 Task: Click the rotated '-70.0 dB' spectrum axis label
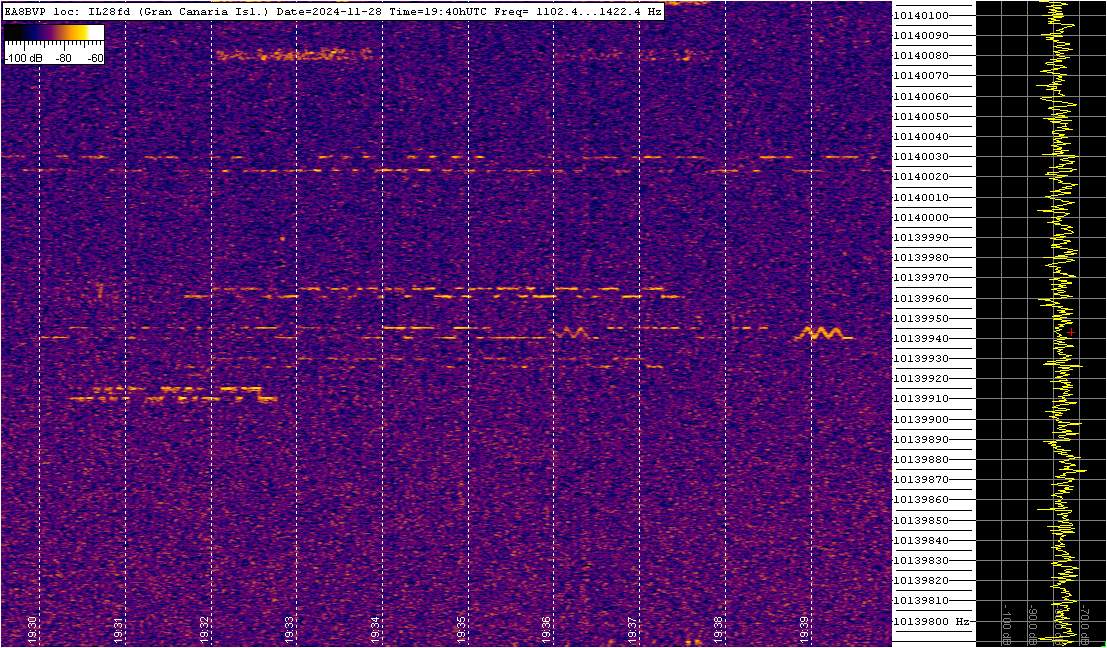pos(1084,625)
